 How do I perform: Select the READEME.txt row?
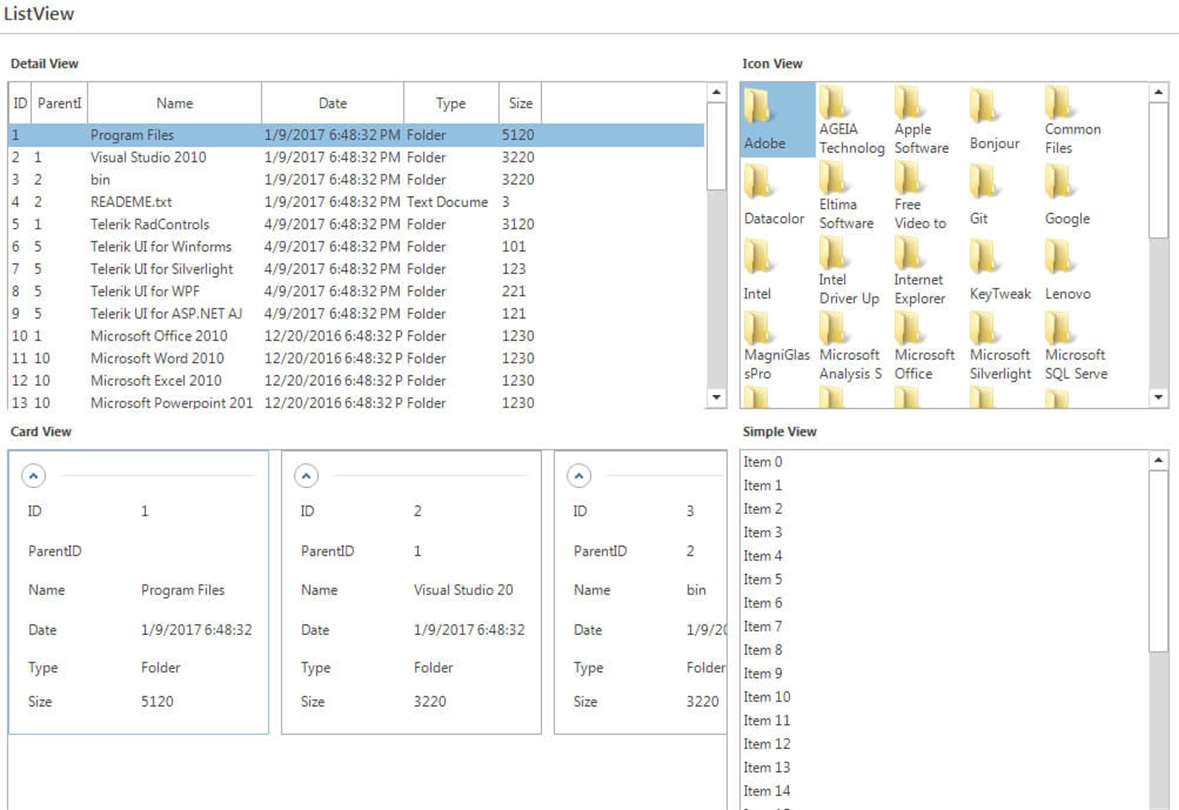[356, 202]
